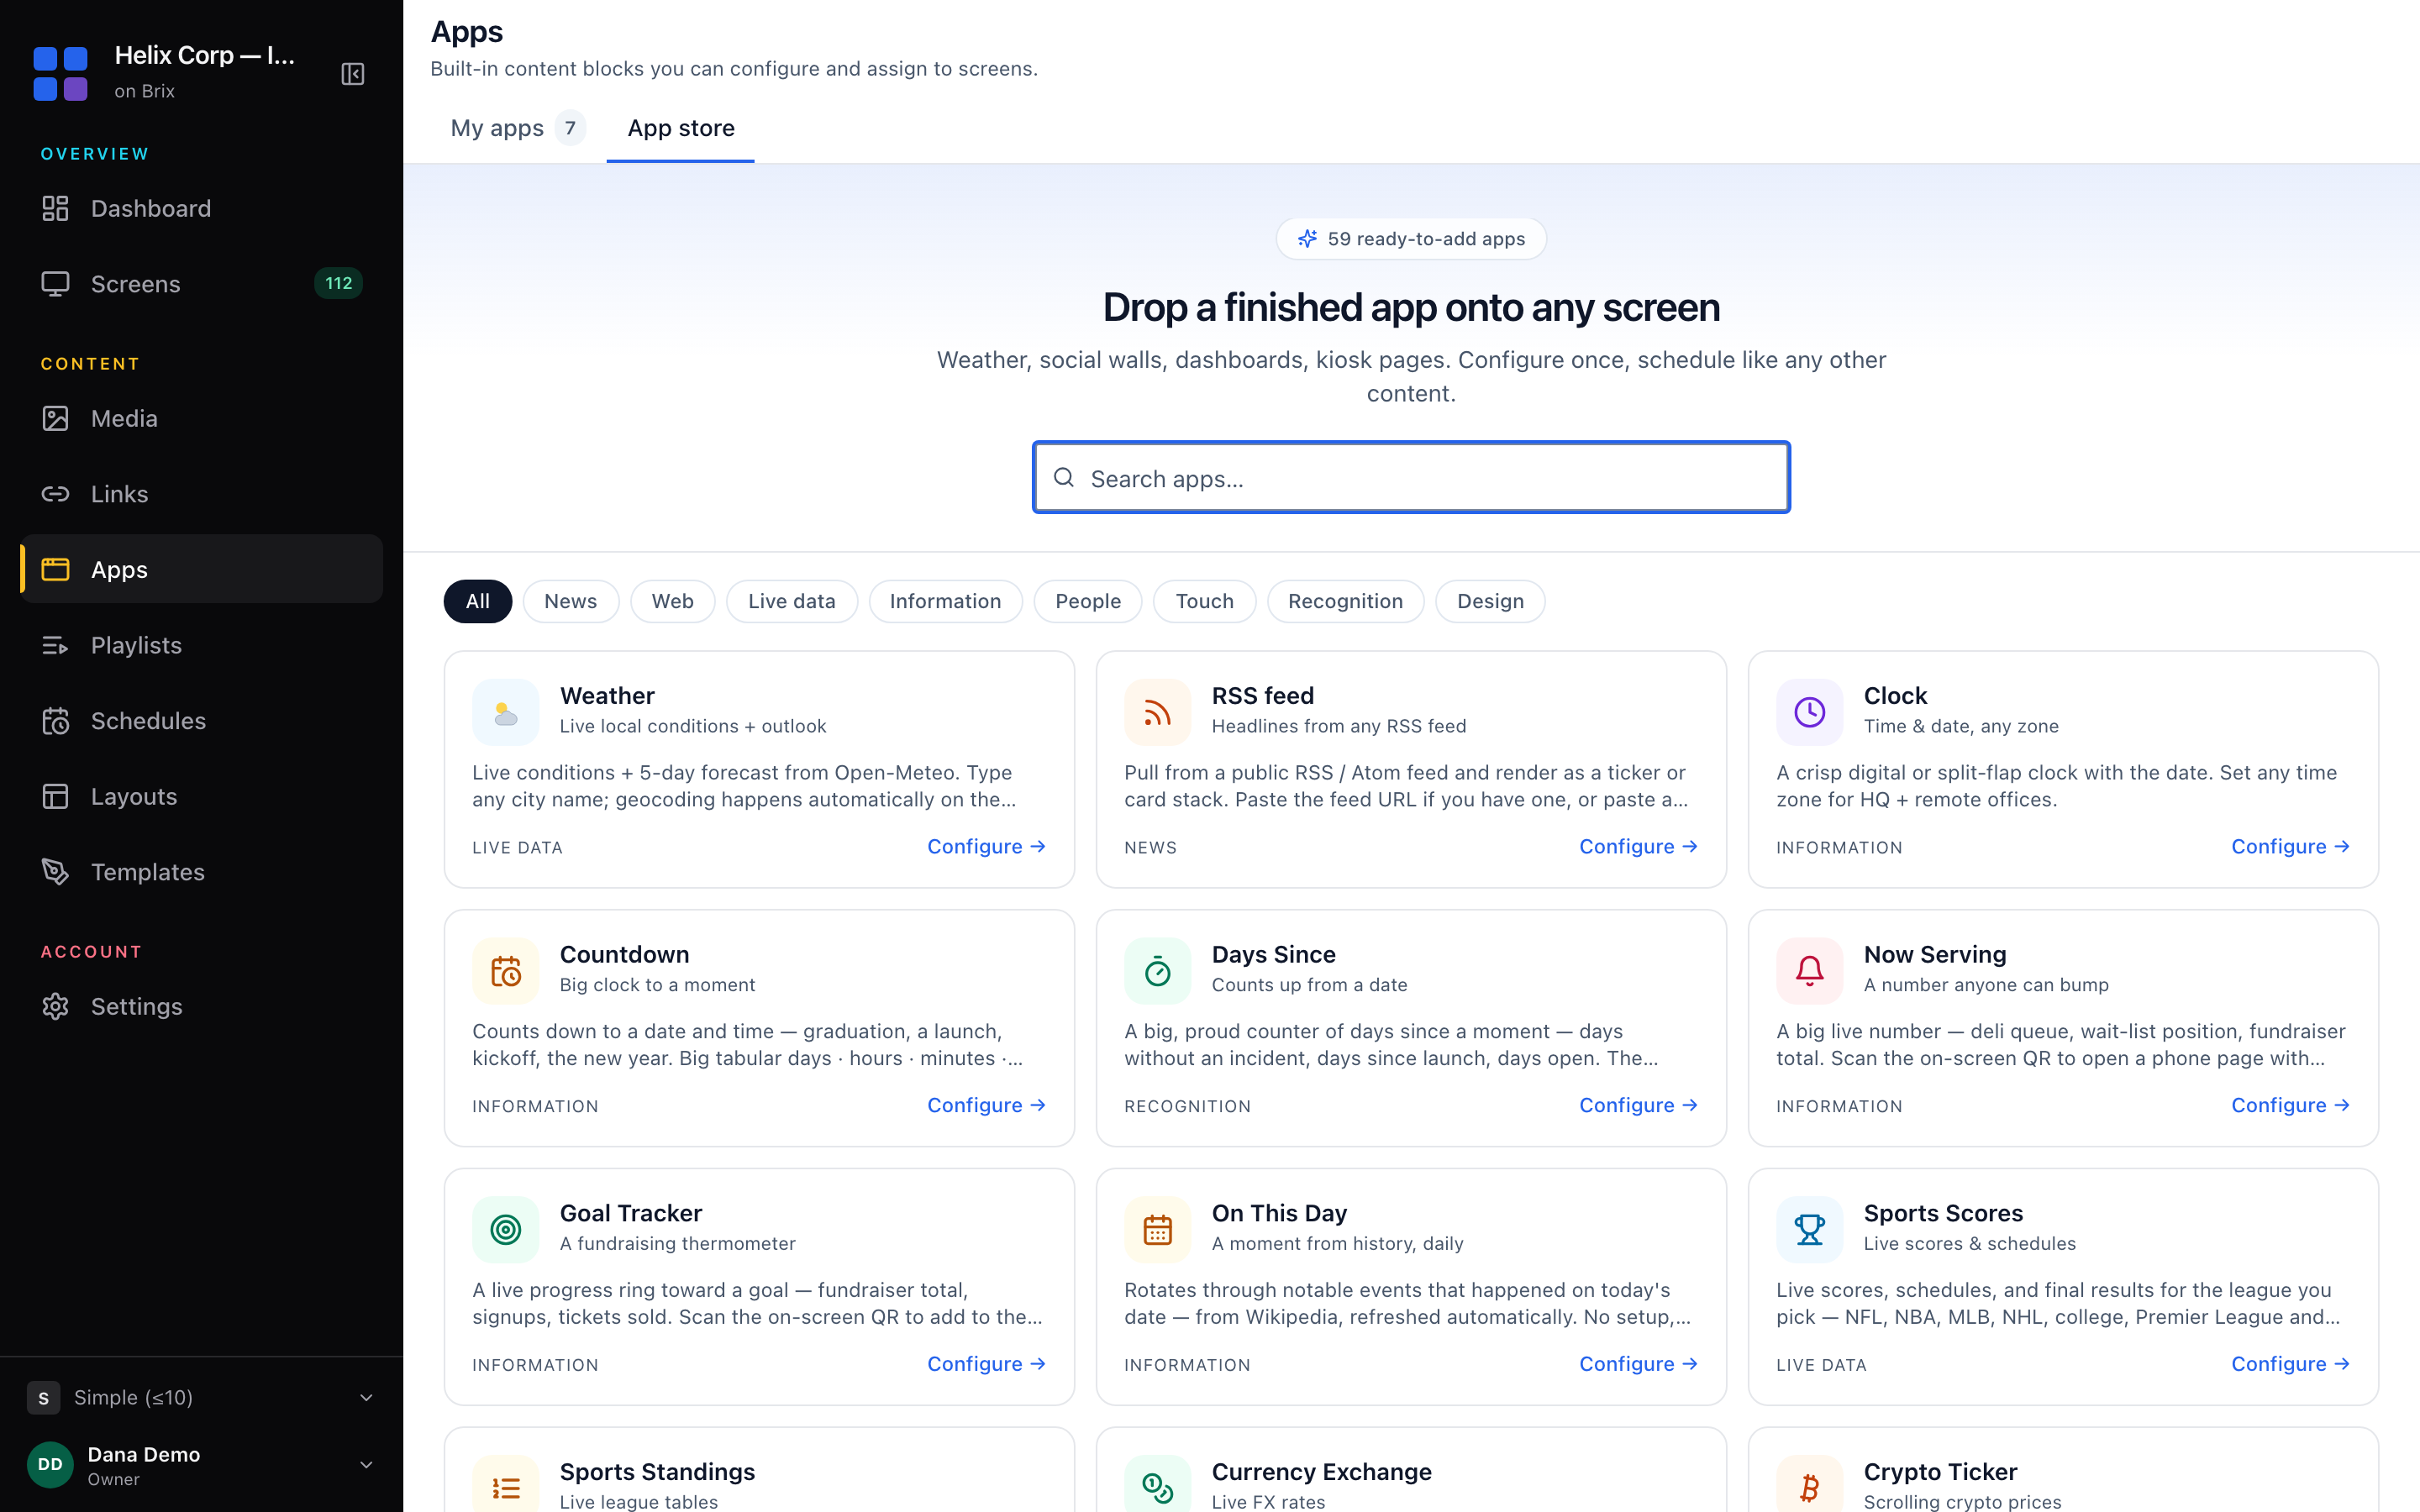Viewport: 2420px width, 1512px height.
Task: Switch to the My apps tab
Action: (517, 128)
